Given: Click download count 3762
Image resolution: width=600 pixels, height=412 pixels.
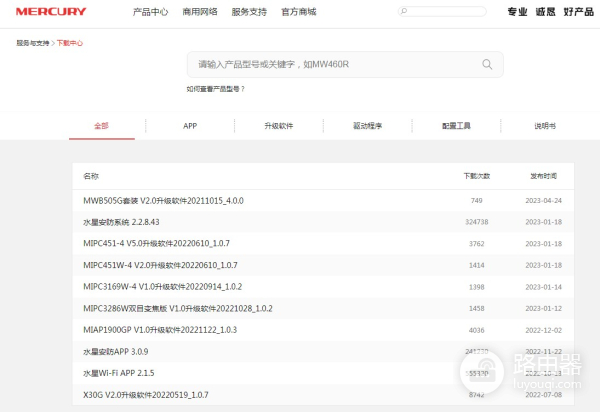Looking at the screenshot, I should 477,244.
